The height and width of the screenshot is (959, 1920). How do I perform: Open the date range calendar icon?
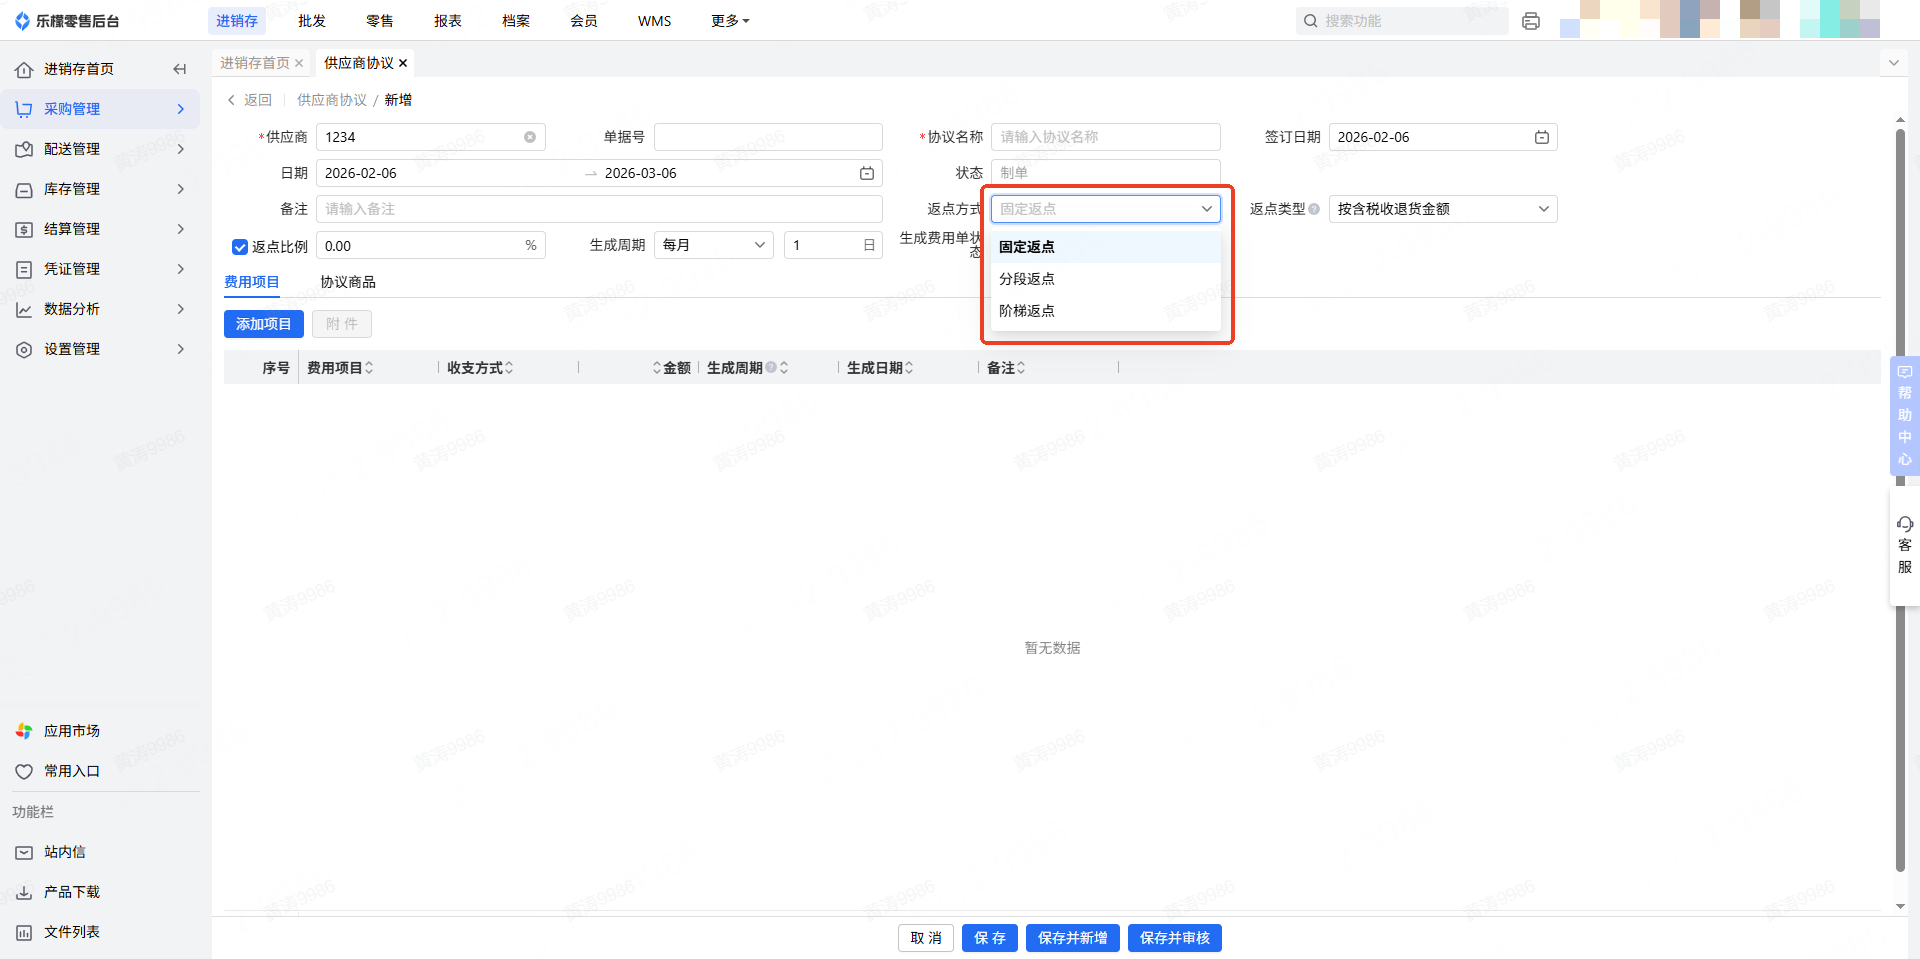(867, 173)
